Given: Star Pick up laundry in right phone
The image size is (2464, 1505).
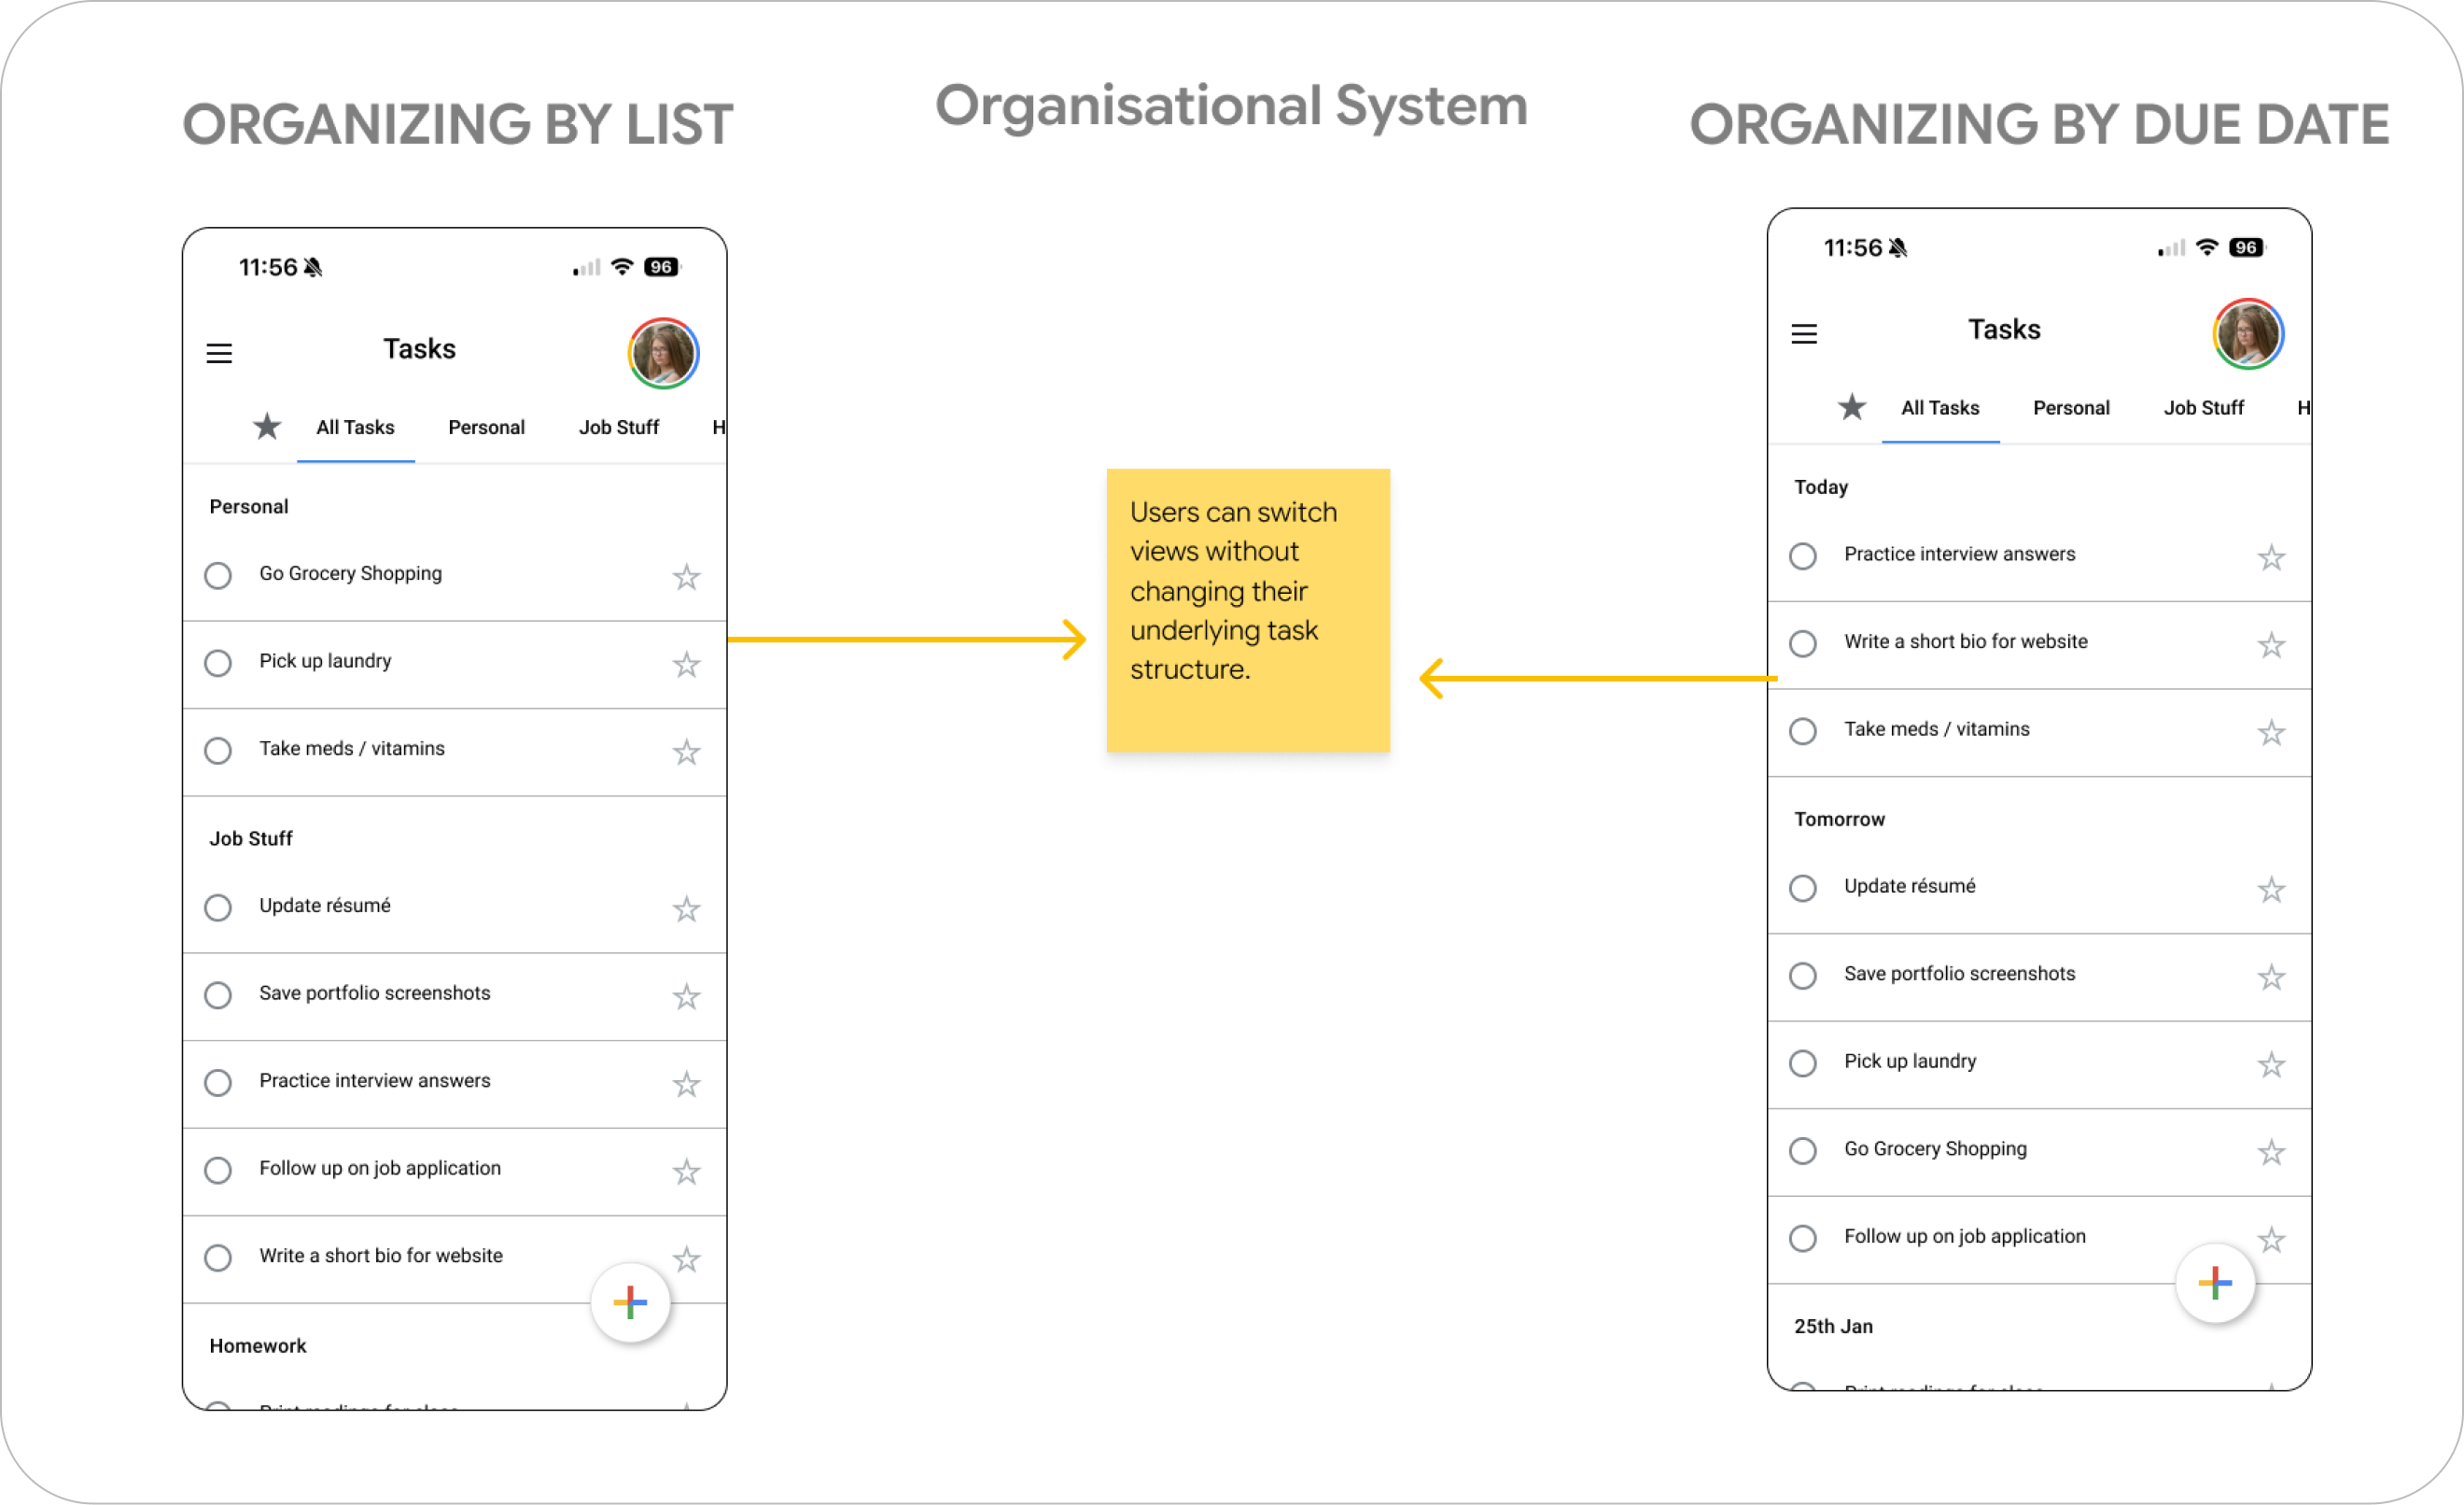Looking at the screenshot, I should tap(2271, 1065).
